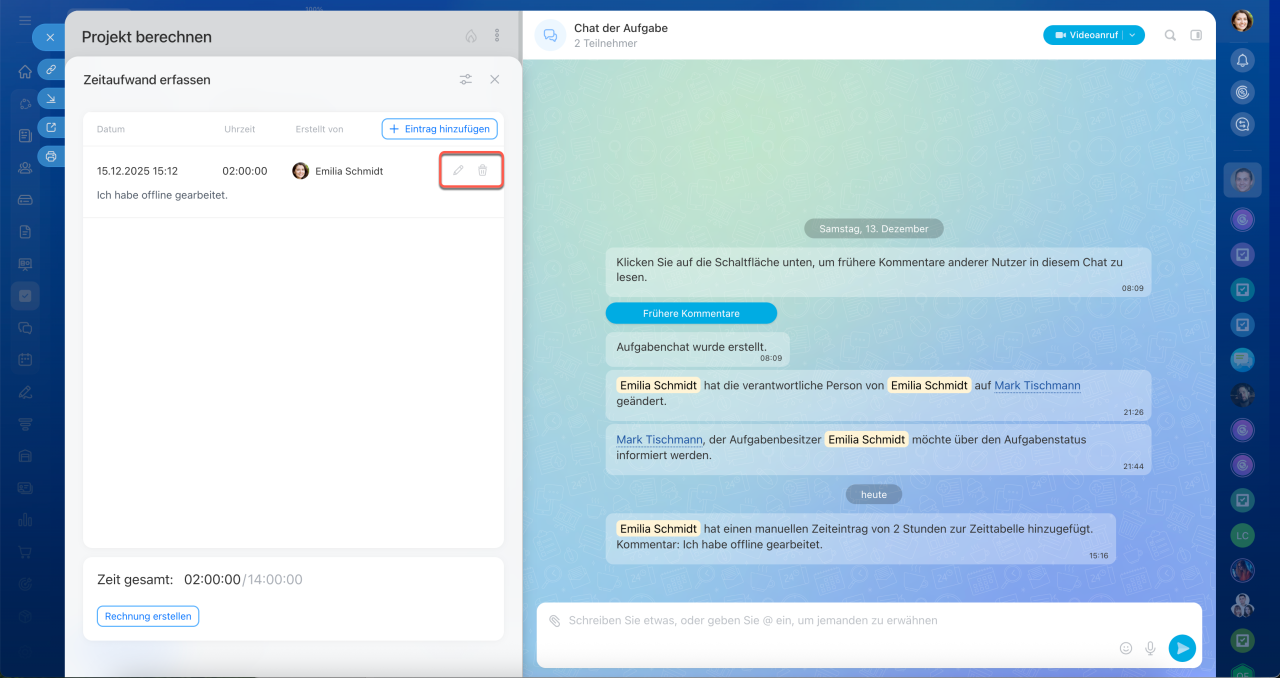Delete the time entry via trash icon
1280x678 pixels.
pos(483,171)
